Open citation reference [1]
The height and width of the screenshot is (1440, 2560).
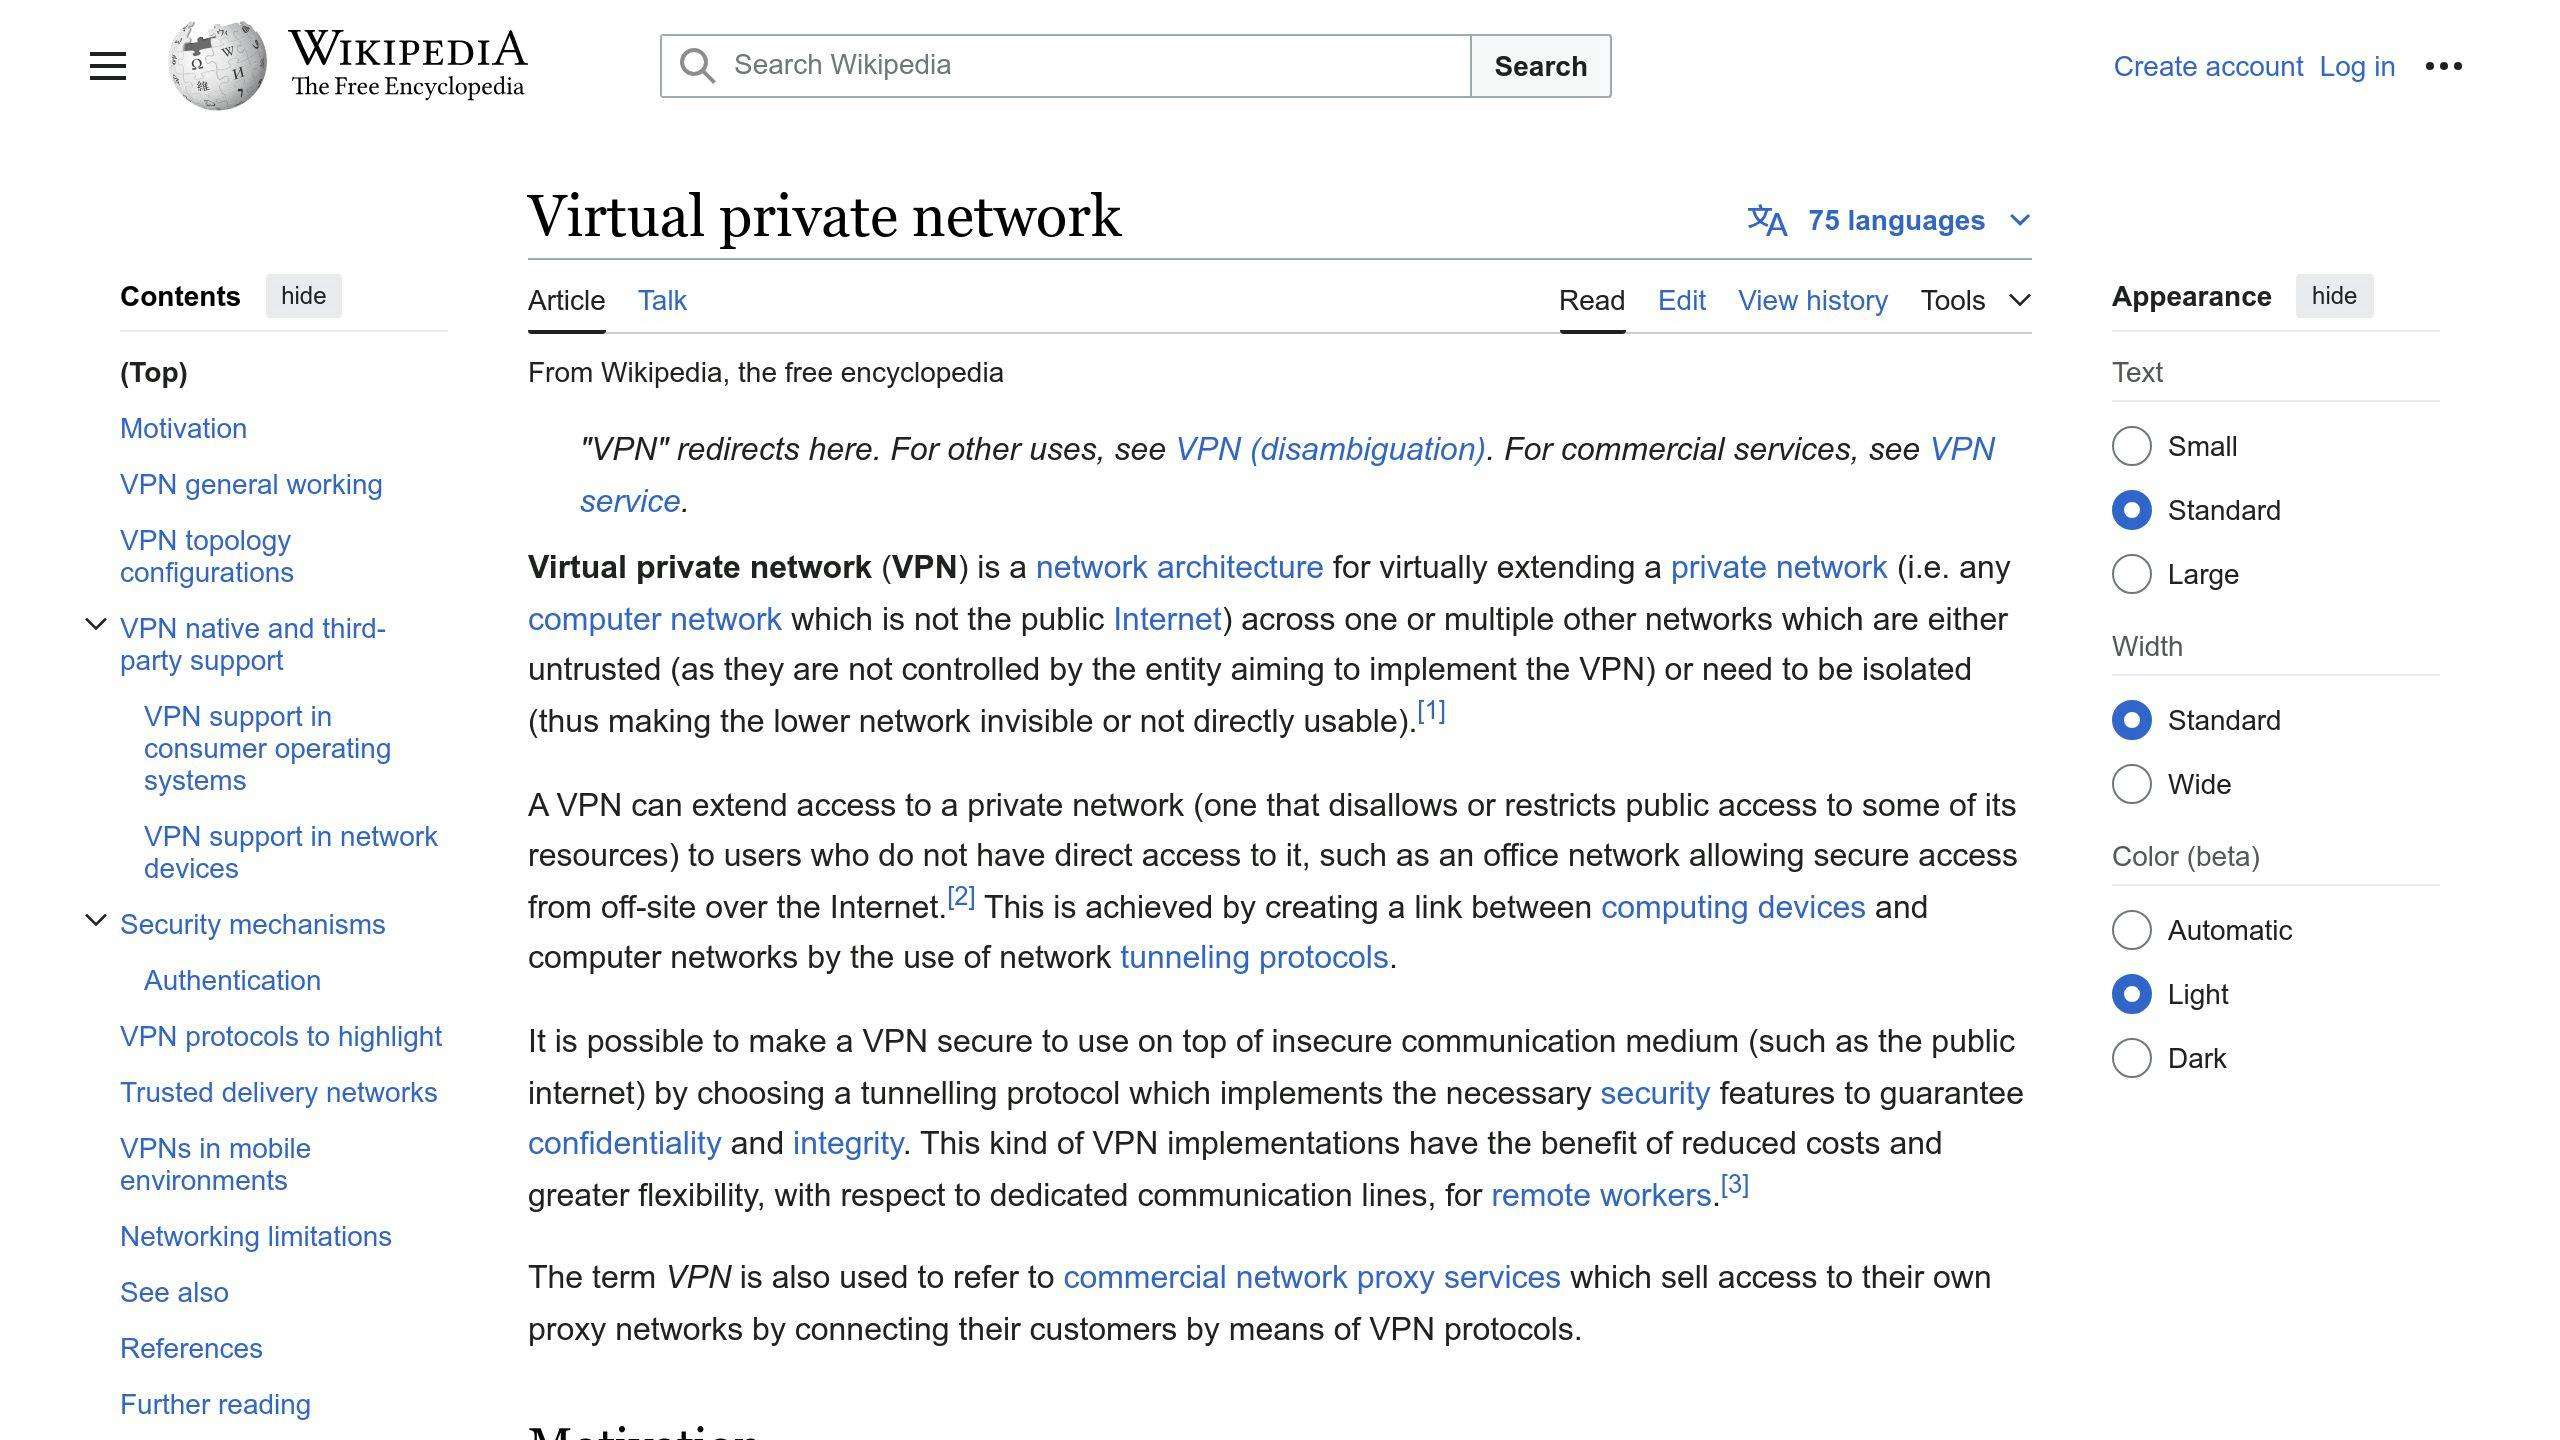(x=1431, y=711)
